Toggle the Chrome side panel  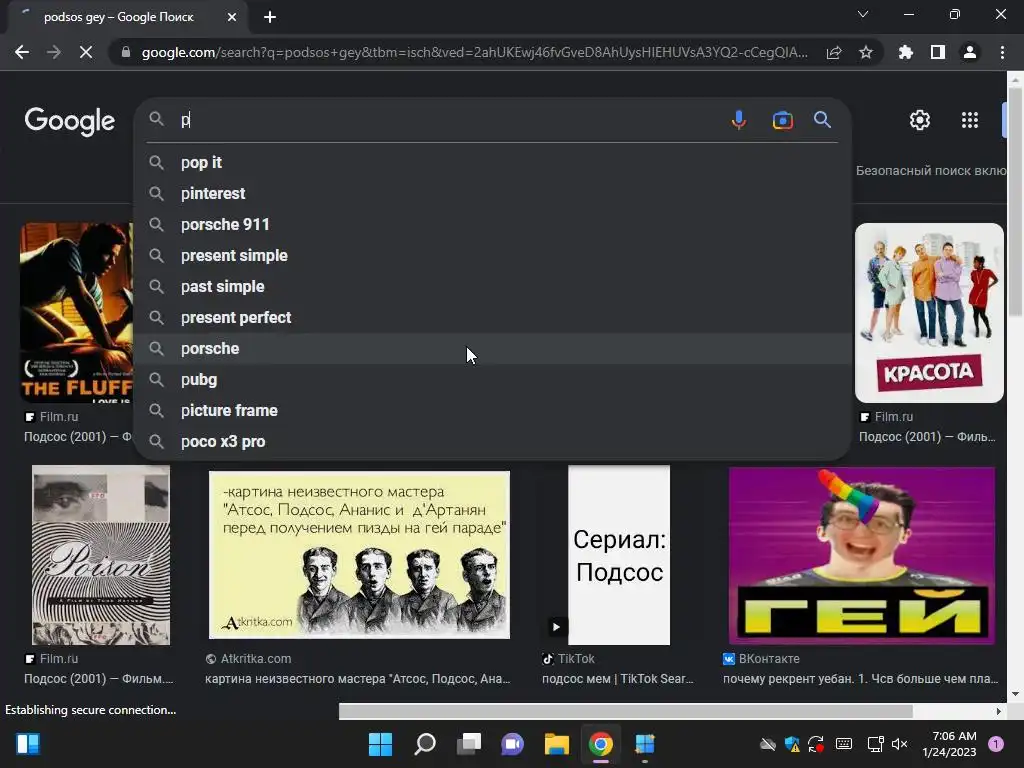pyautogui.click(x=937, y=52)
